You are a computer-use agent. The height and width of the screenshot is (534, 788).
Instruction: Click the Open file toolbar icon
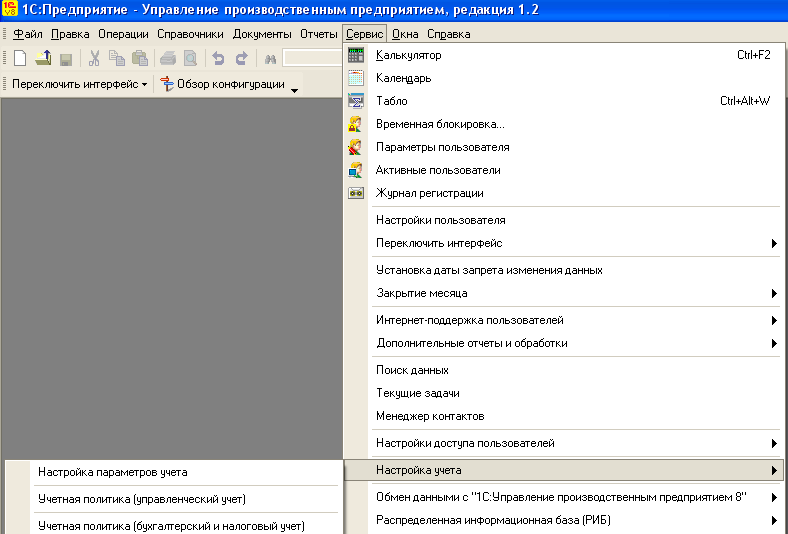coord(43,58)
